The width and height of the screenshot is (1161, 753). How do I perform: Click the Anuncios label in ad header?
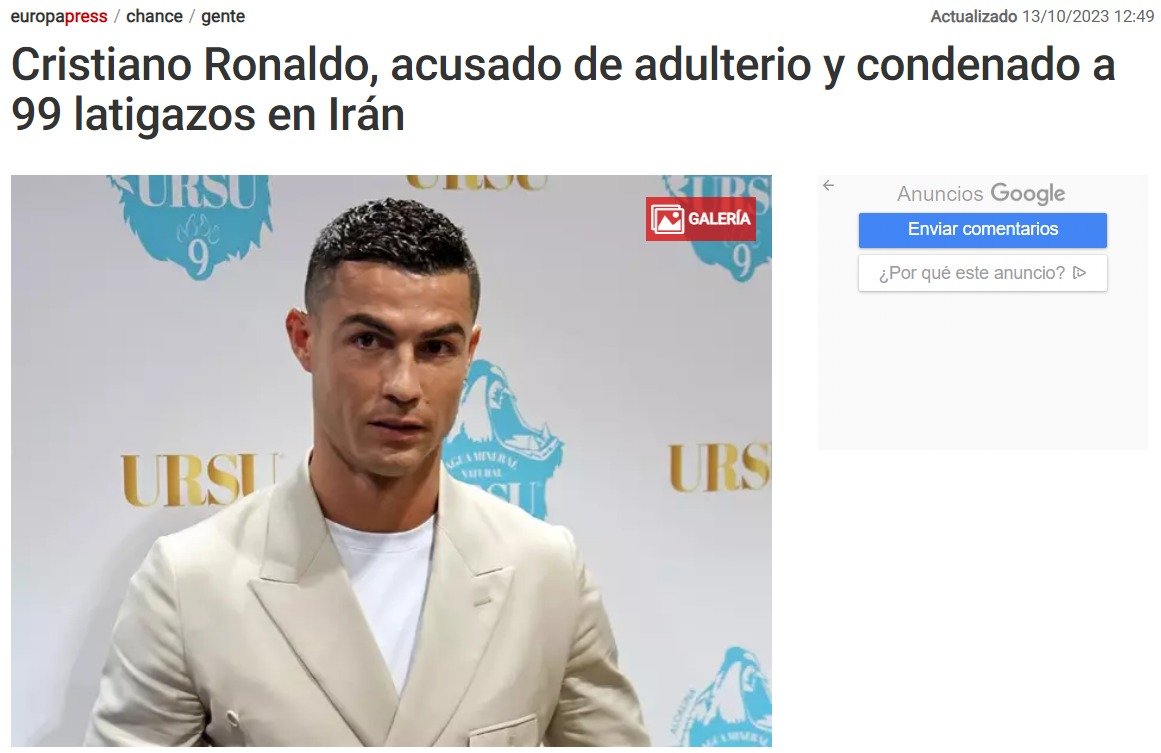pyautogui.click(x=940, y=194)
